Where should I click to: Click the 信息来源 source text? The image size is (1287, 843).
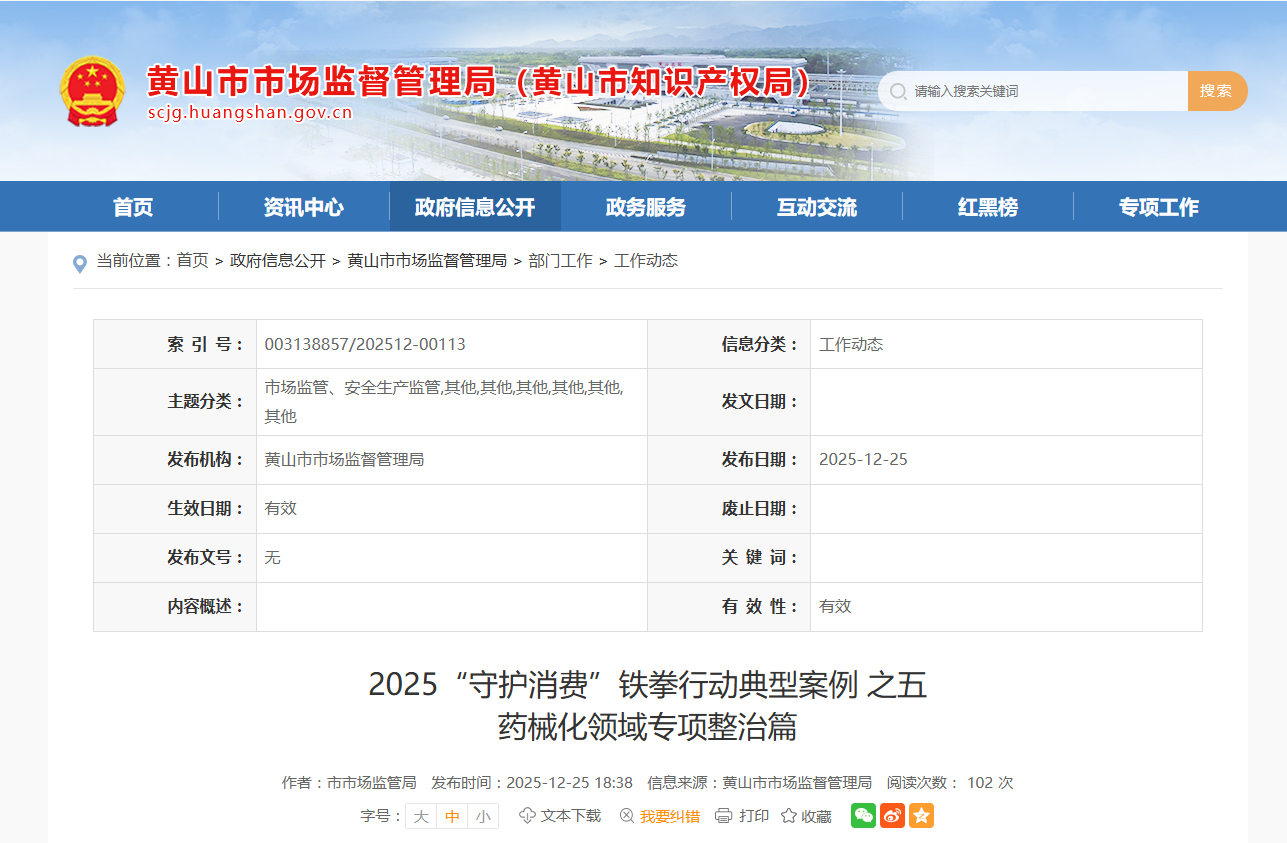click(760, 782)
